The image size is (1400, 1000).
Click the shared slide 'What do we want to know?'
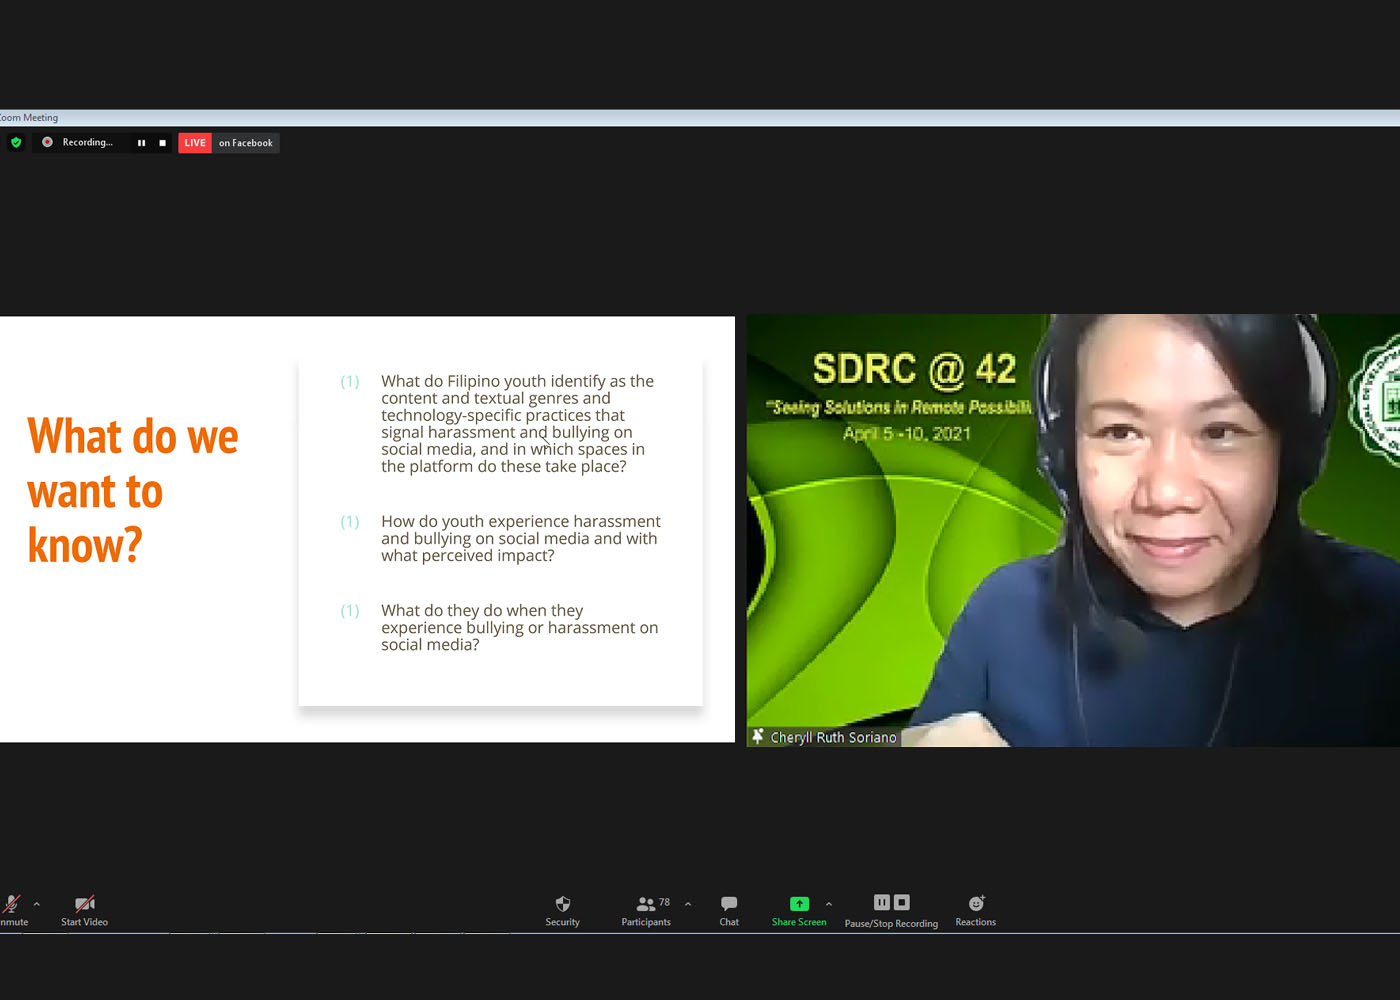pyautogui.click(x=367, y=529)
